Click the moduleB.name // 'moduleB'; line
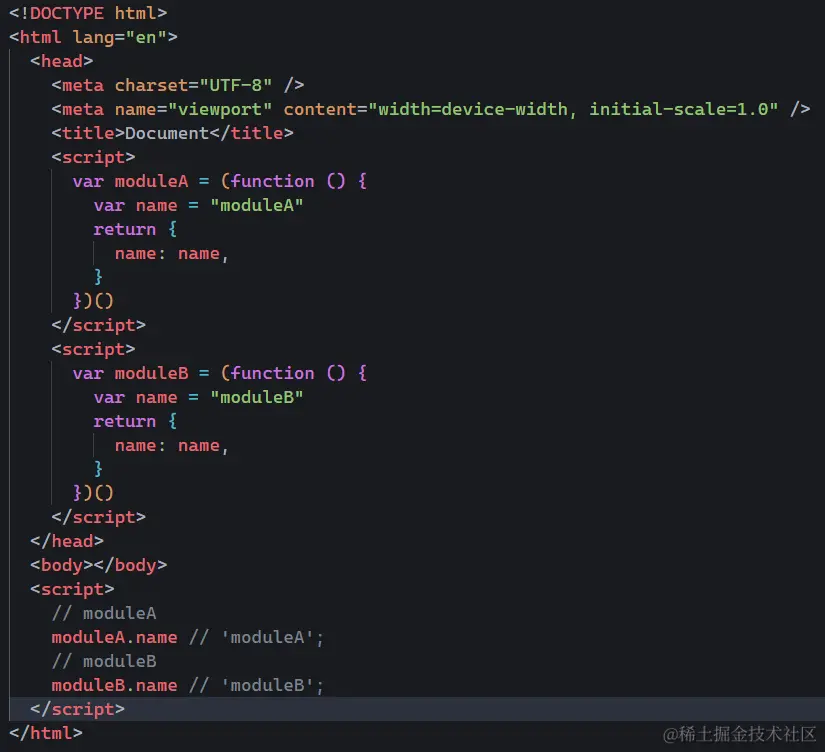Viewport: 825px width, 752px height. coord(188,685)
